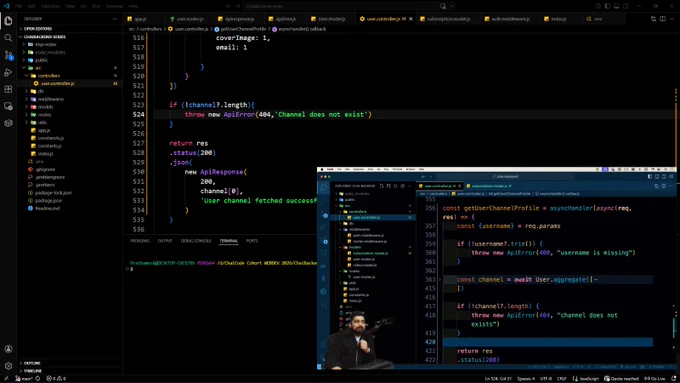Viewport: 680px width, 383px height.
Task: Click the notifications bell in status bar
Action: (x=673, y=379)
